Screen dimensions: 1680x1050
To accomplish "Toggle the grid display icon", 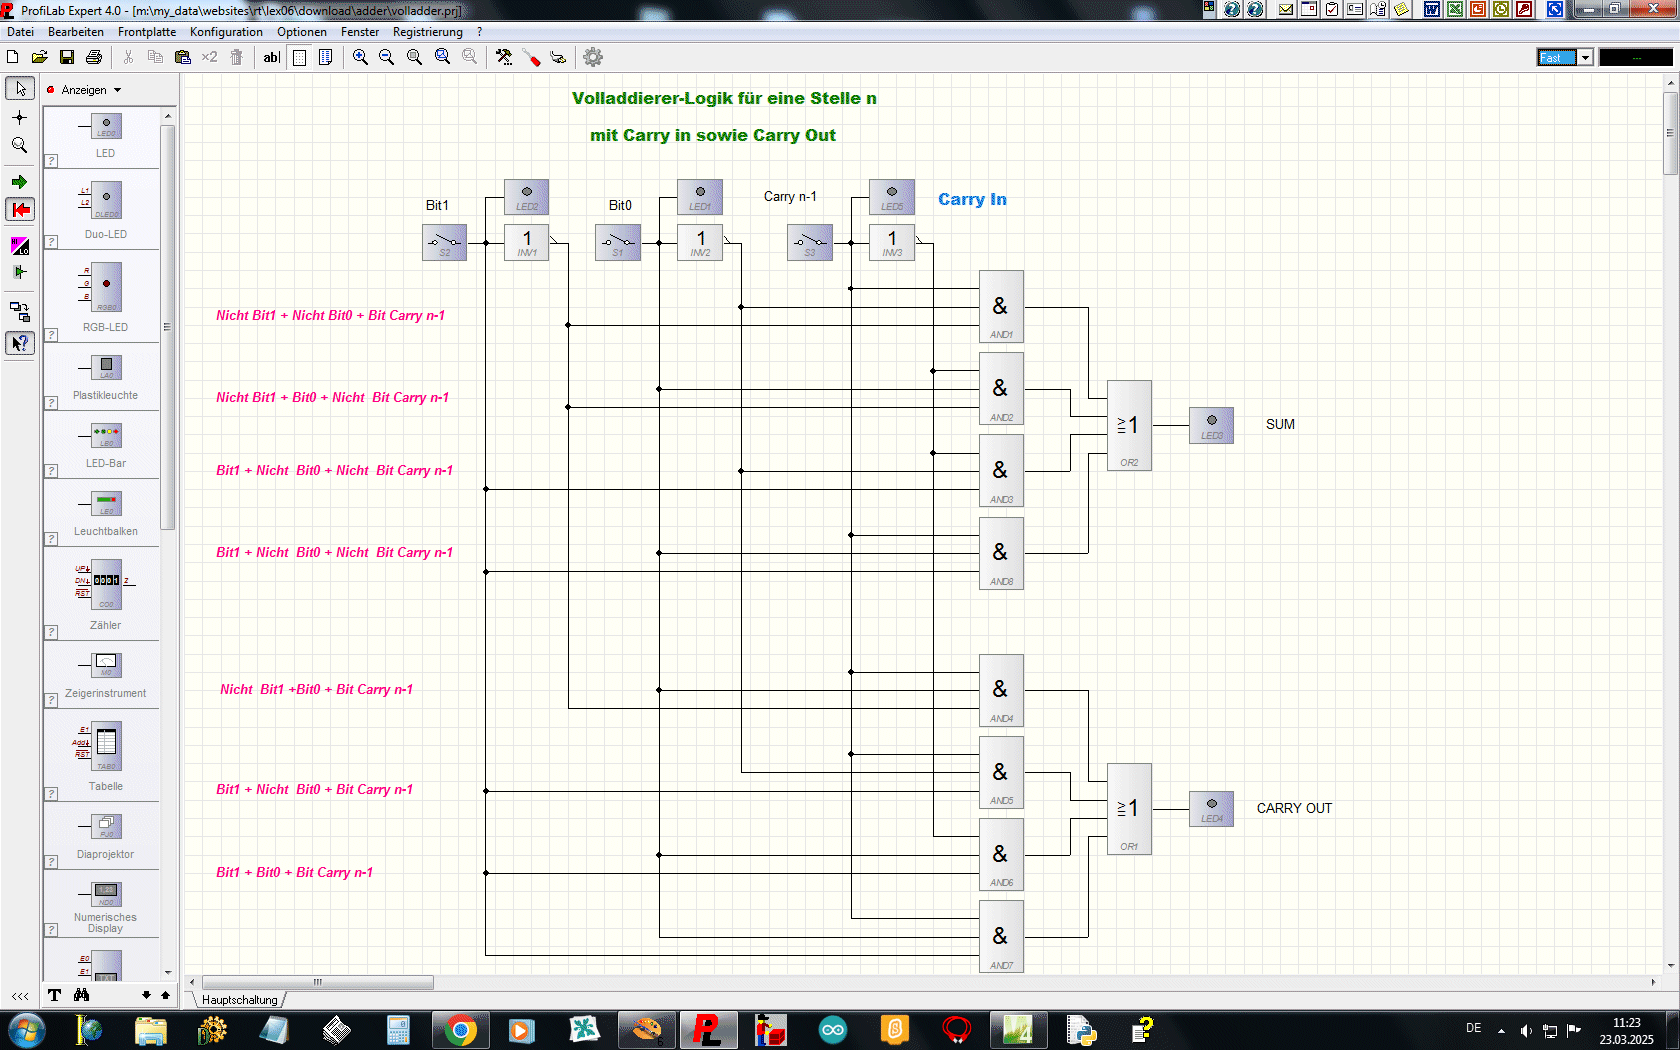I will coord(299,57).
